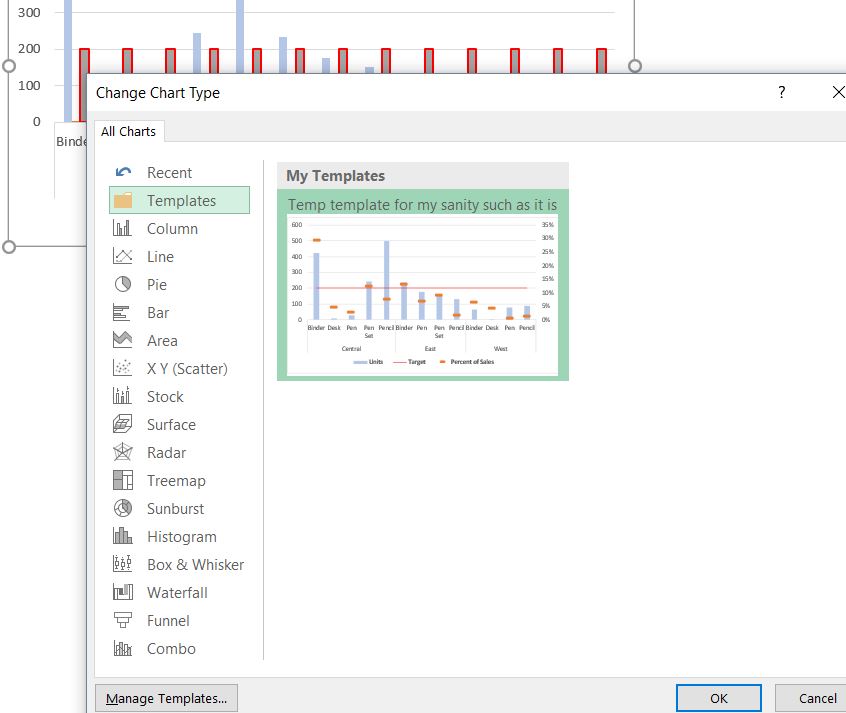
Task: Click background chart's bottom-left corner handle
Action: (x=9, y=247)
